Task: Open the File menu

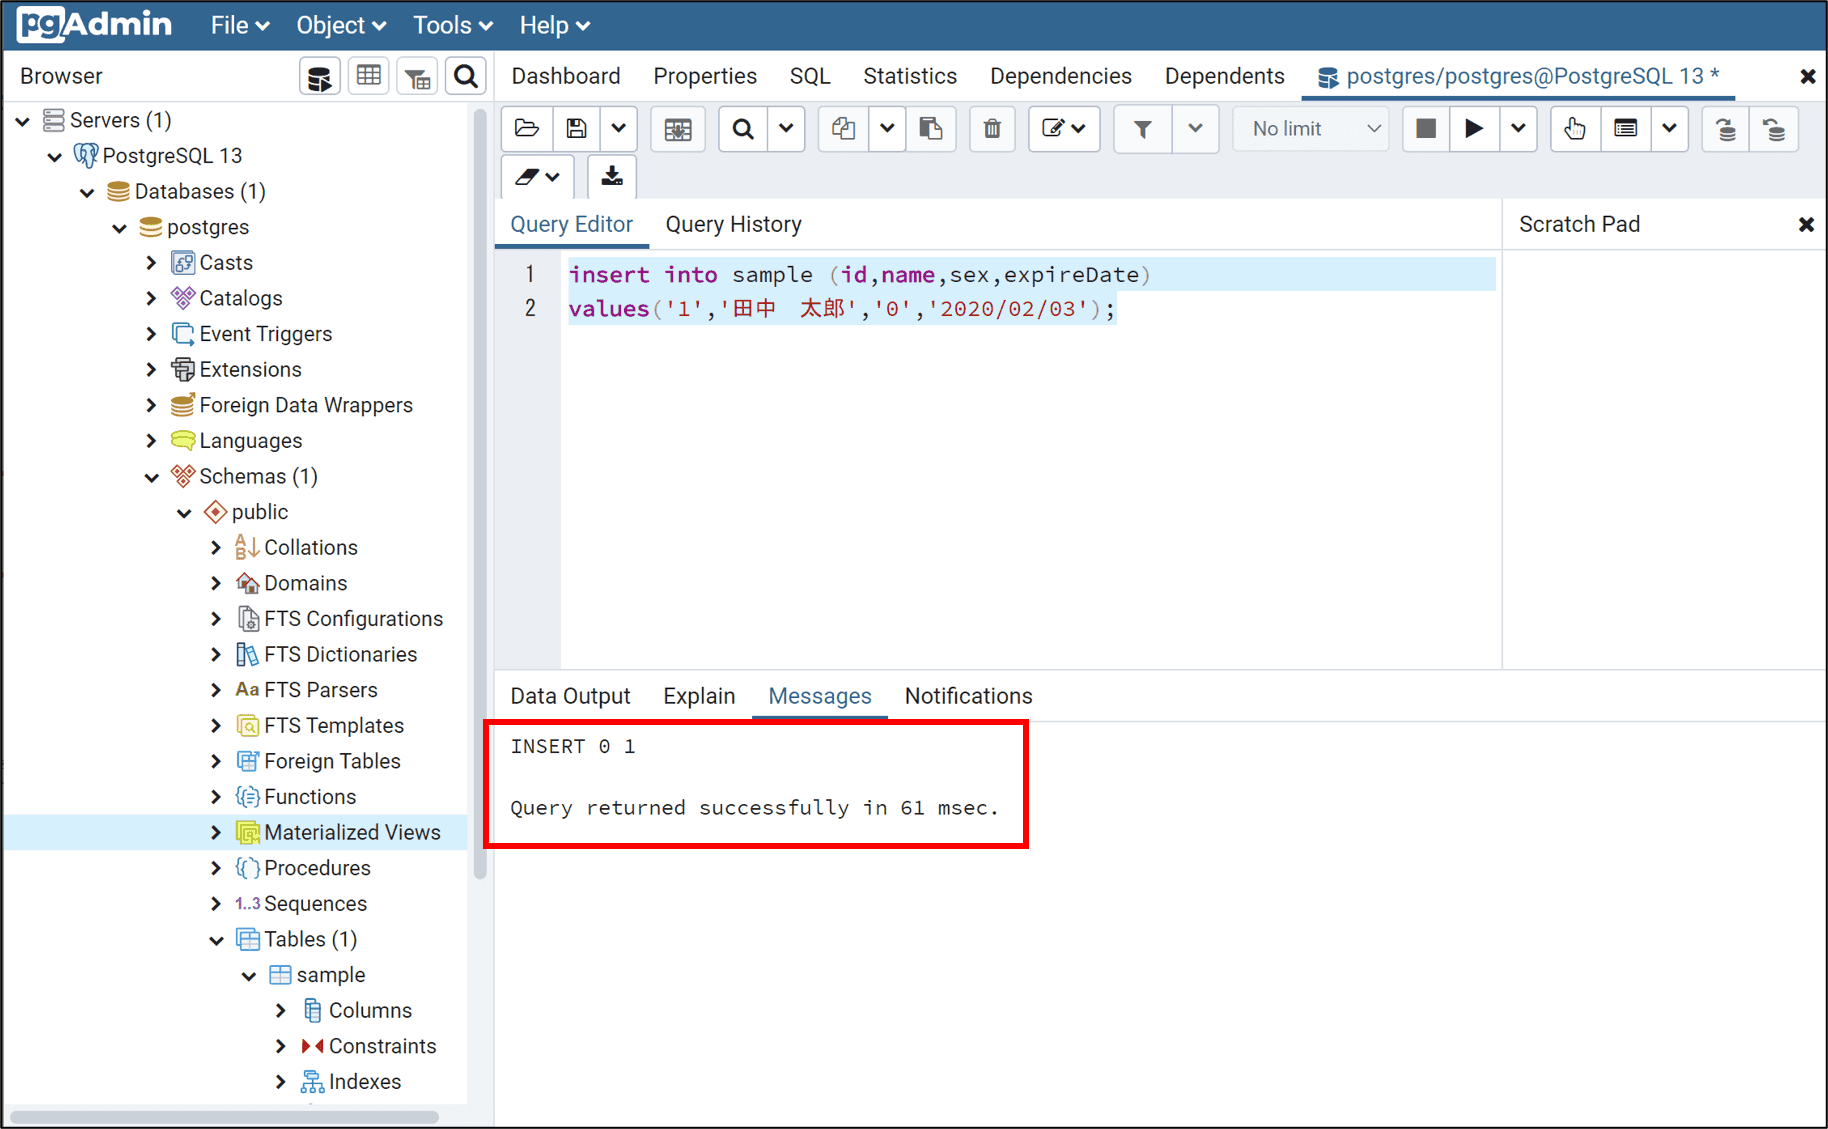Action: (240, 25)
